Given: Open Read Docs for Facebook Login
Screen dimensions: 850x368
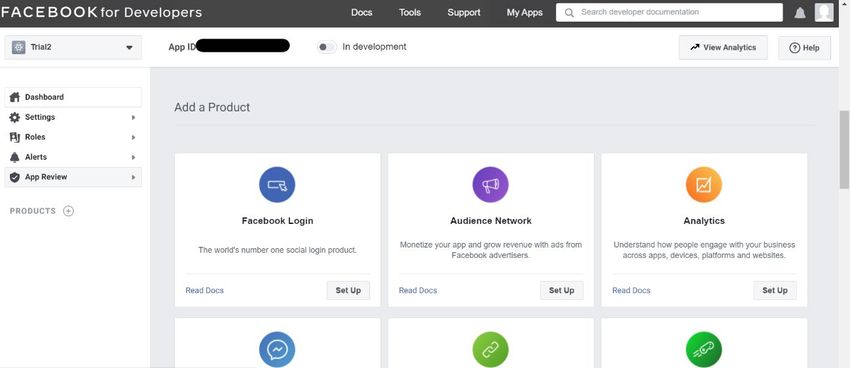Looking at the screenshot, I should [x=204, y=290].
